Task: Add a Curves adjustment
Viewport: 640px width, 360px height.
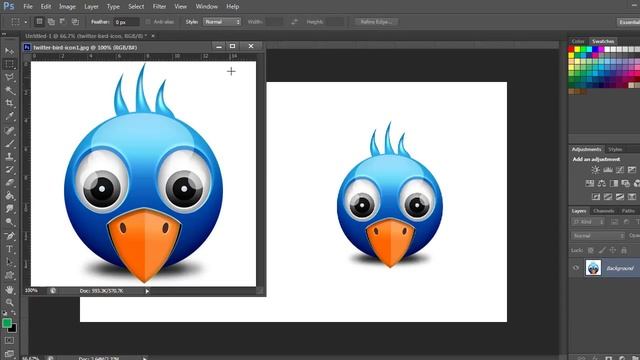Action: coord(620,170)
